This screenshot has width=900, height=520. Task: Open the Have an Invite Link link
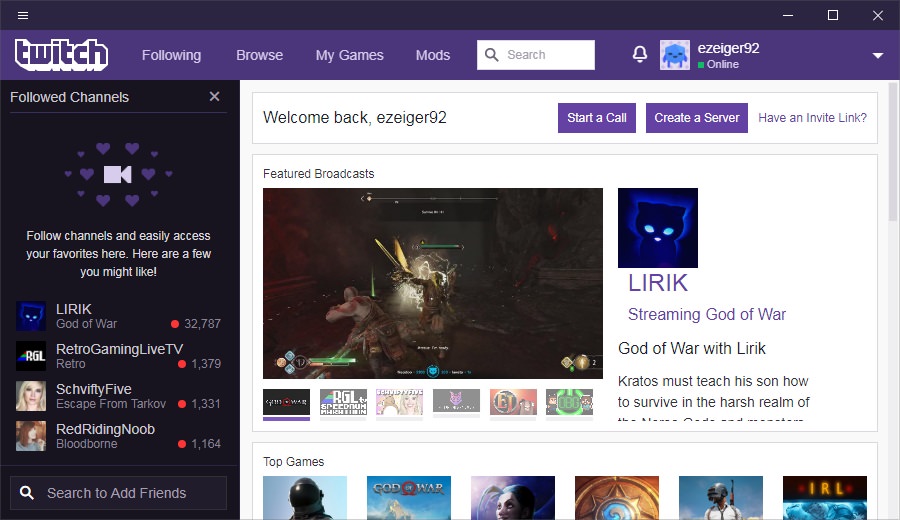pos(812,118)
